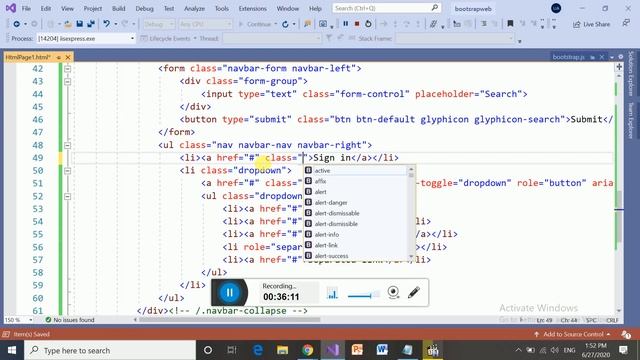The height and width of the screenshot is (360, 640).
Task: Open the Process iisexpress.exe dropdown
Action: click(85, 38)
